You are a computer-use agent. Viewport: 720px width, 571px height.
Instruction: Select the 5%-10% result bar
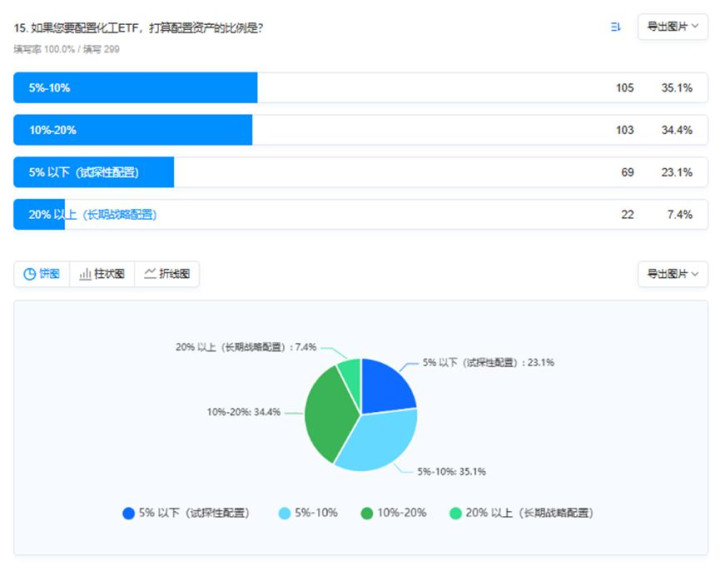(360, 88)
